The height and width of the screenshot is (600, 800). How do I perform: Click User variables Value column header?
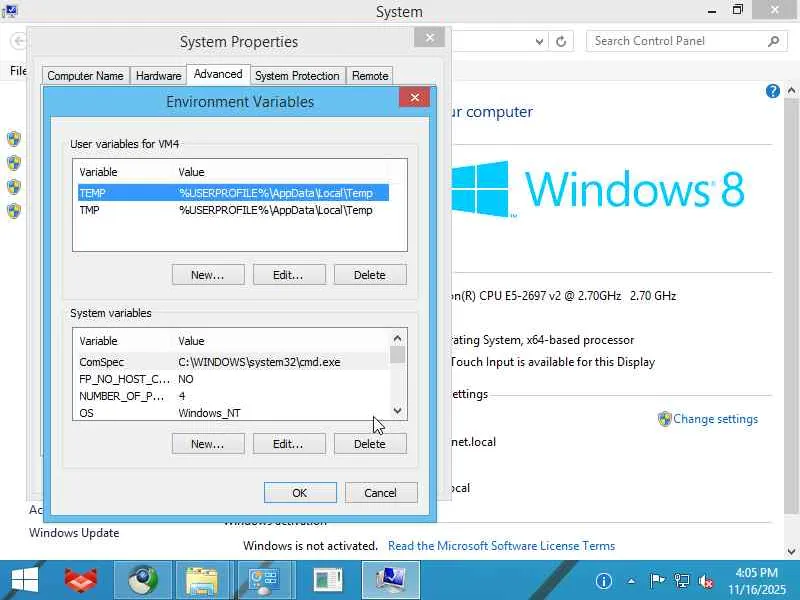point(283,172)
